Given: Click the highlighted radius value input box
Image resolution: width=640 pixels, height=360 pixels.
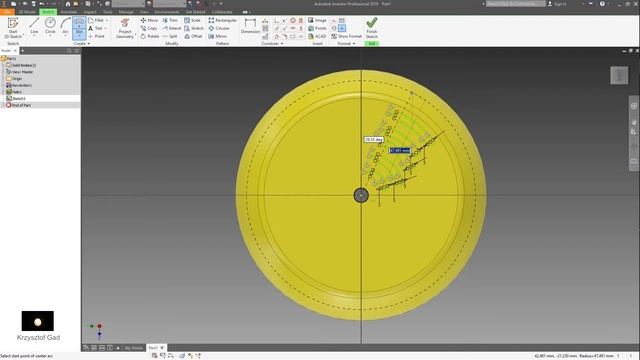Looking at the screenshot, I should pyautogui.click(x=400, y=151).
